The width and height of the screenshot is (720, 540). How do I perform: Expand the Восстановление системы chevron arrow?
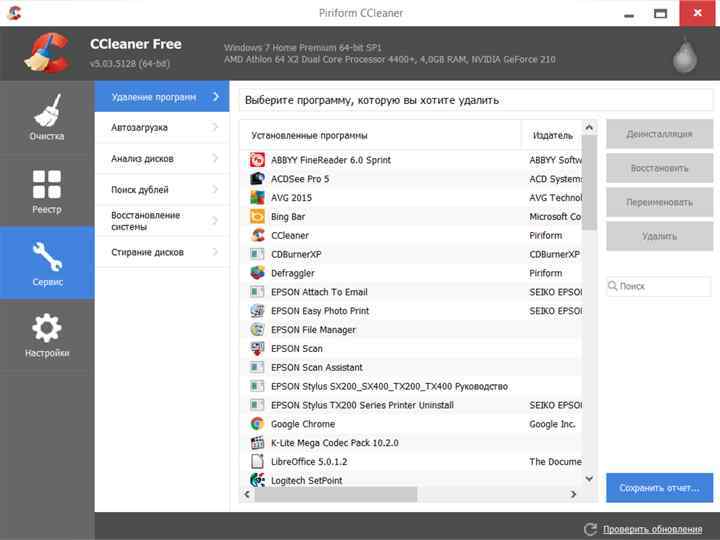point(215,221)
